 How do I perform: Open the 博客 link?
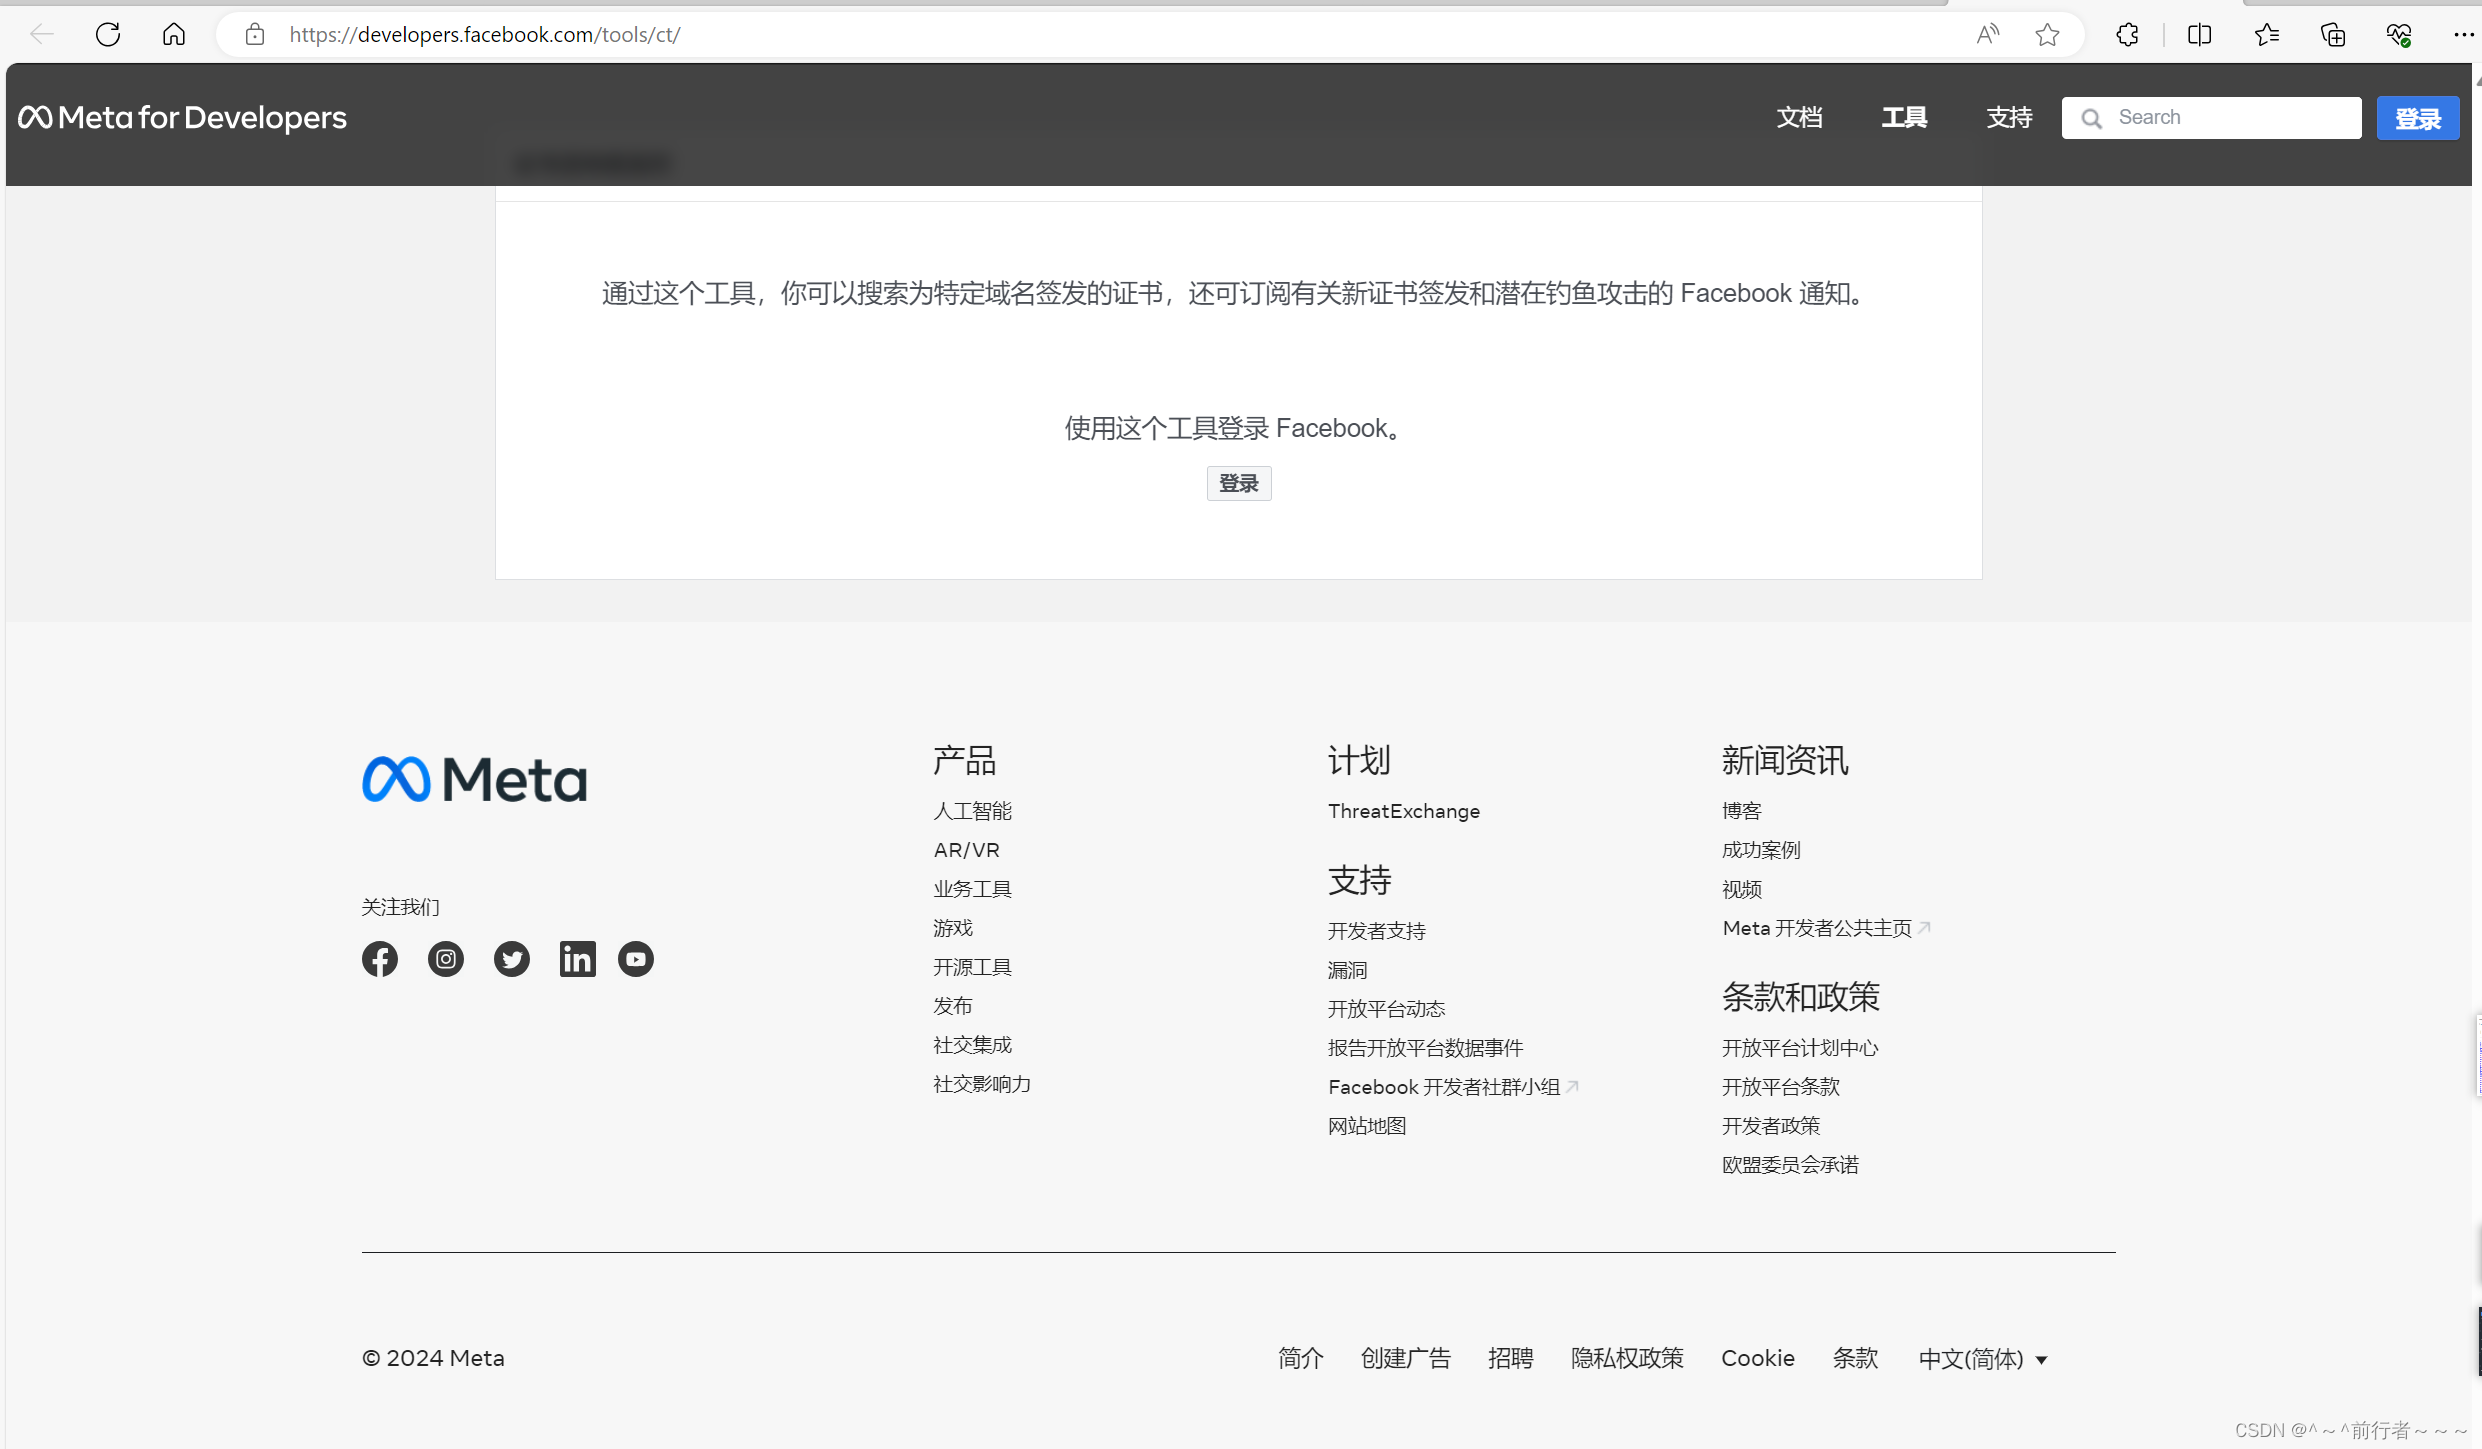point(1742,811)
